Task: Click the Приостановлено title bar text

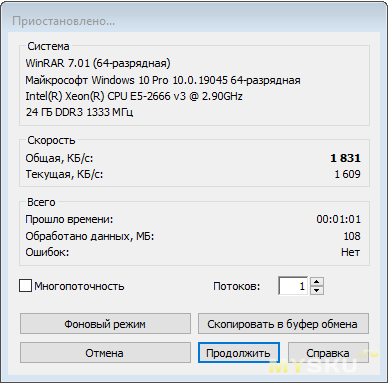Action: coord(63,21)
